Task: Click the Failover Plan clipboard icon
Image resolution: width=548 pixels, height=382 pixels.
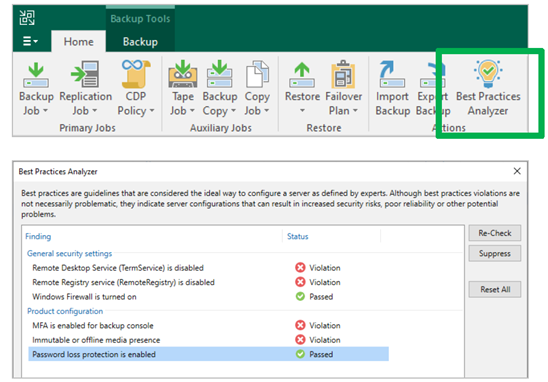Action: coord(343,74)
